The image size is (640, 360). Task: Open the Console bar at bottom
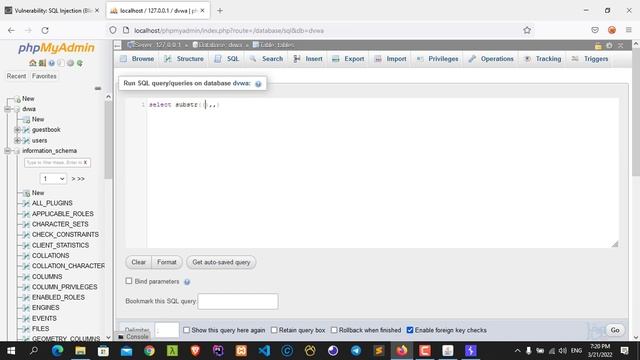coord(133,337)
